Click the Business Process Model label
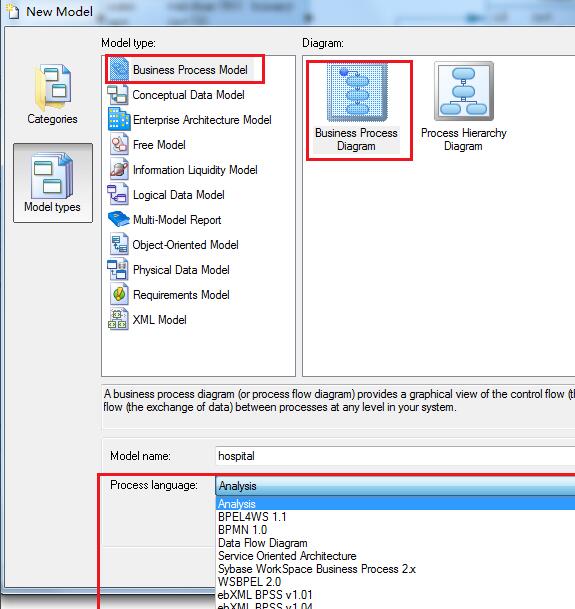Viewport: 575px width, 609px height. click(x=190, y=70)
